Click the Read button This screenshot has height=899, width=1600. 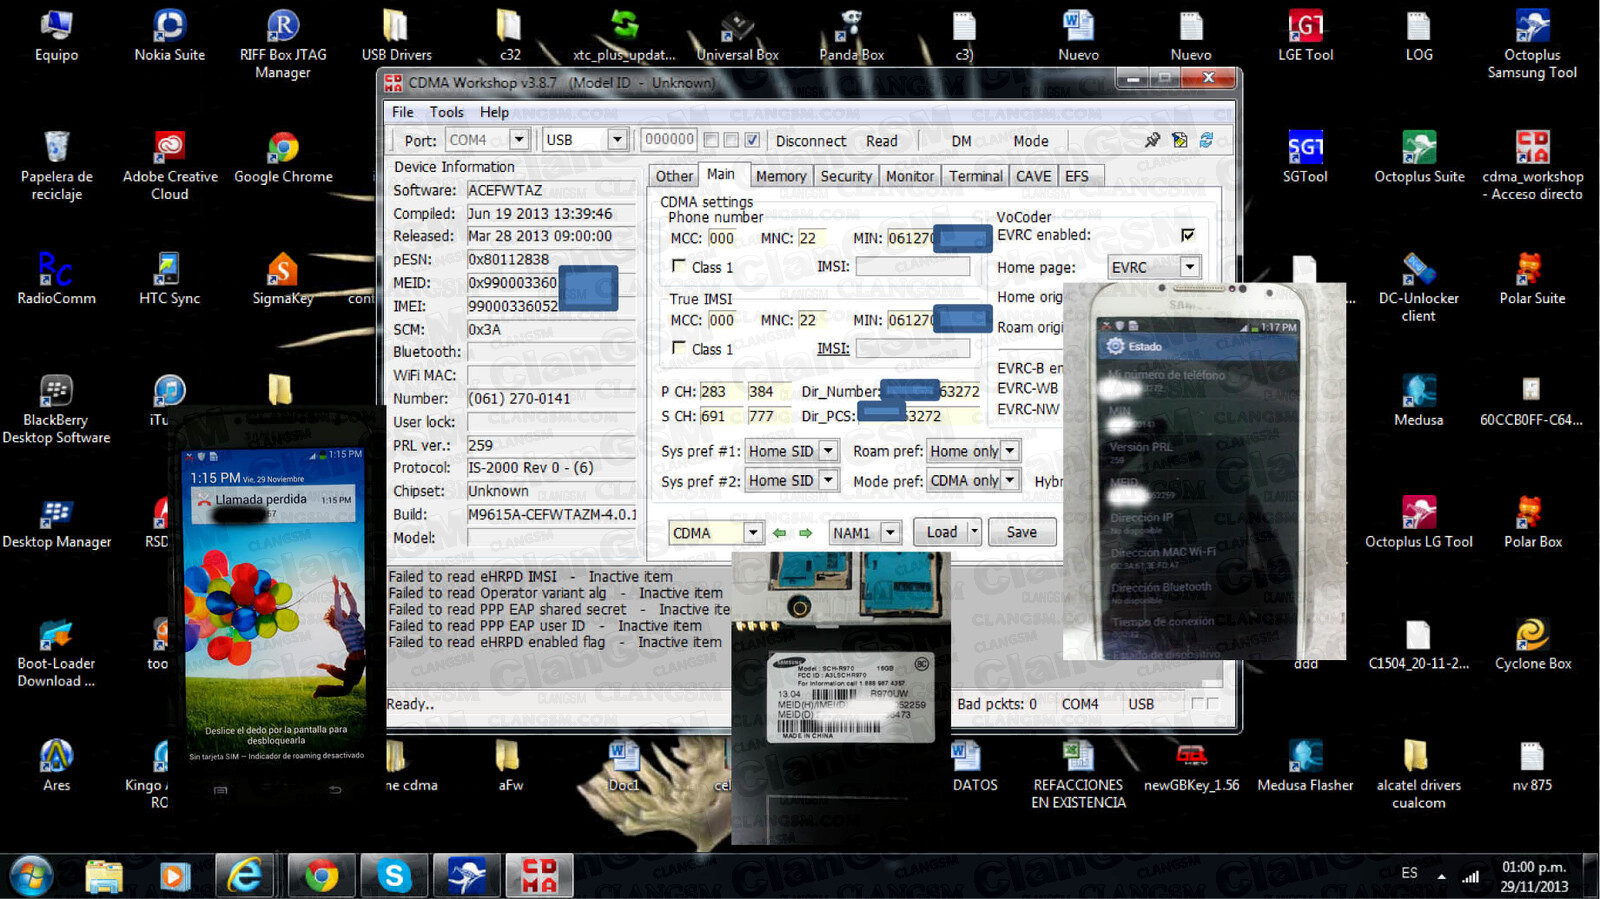881,141
